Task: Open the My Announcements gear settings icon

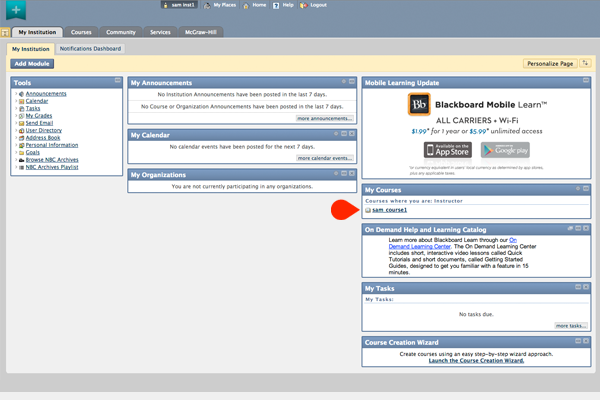Action: click(x=344, y=81)
